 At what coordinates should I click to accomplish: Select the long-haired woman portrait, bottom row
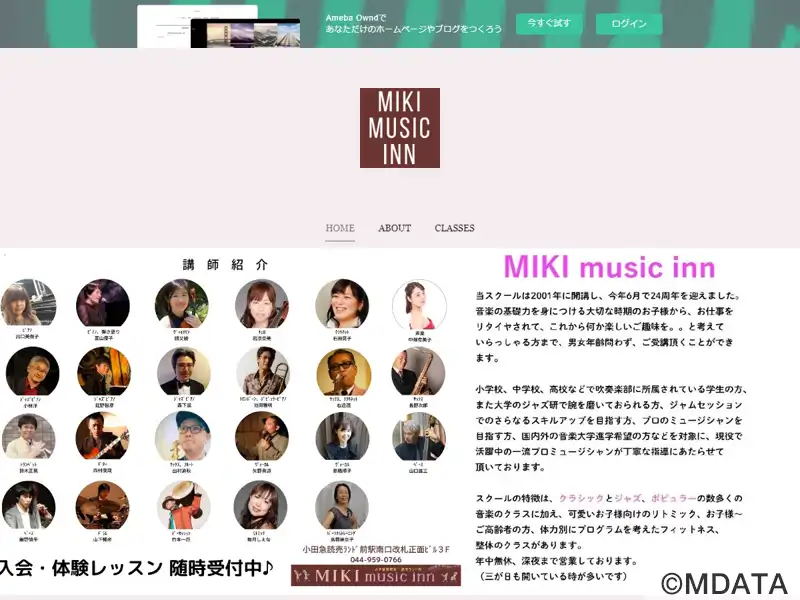[x=260, y=505]
